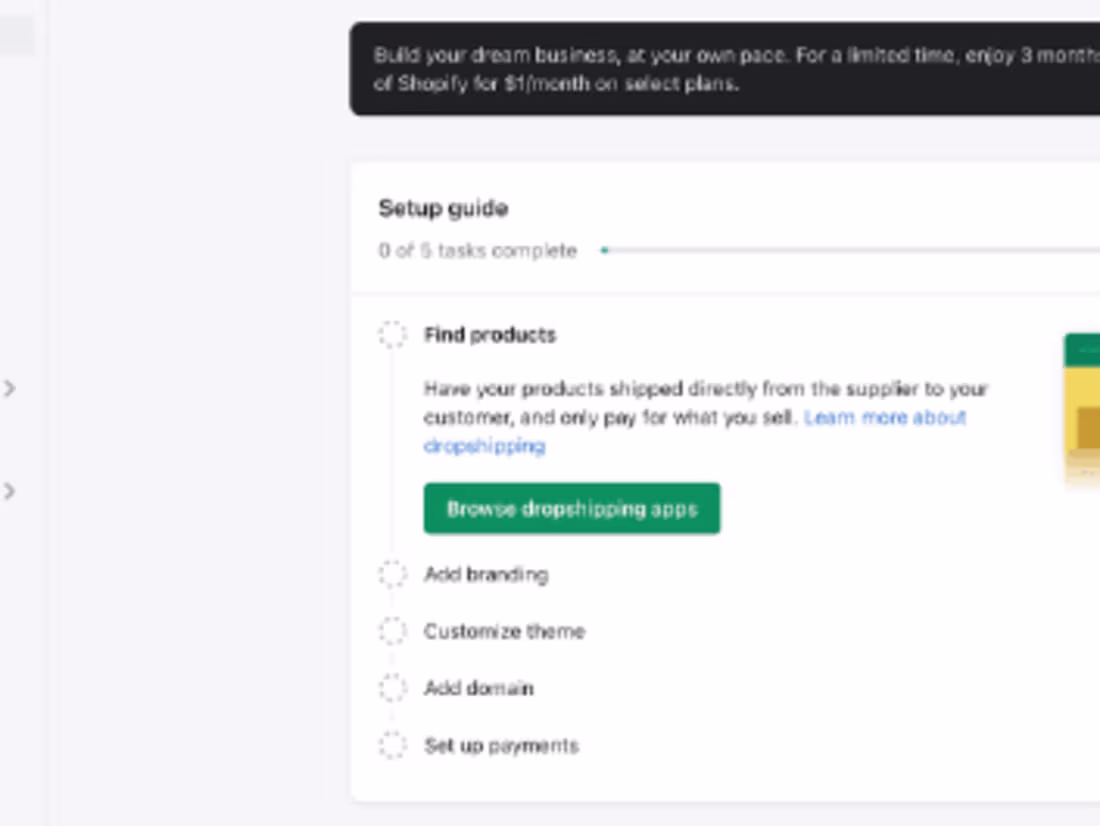Click the Browse dropshipping apps button
This screenshot has height=826, width=1100.
click(x=571, y=508)
